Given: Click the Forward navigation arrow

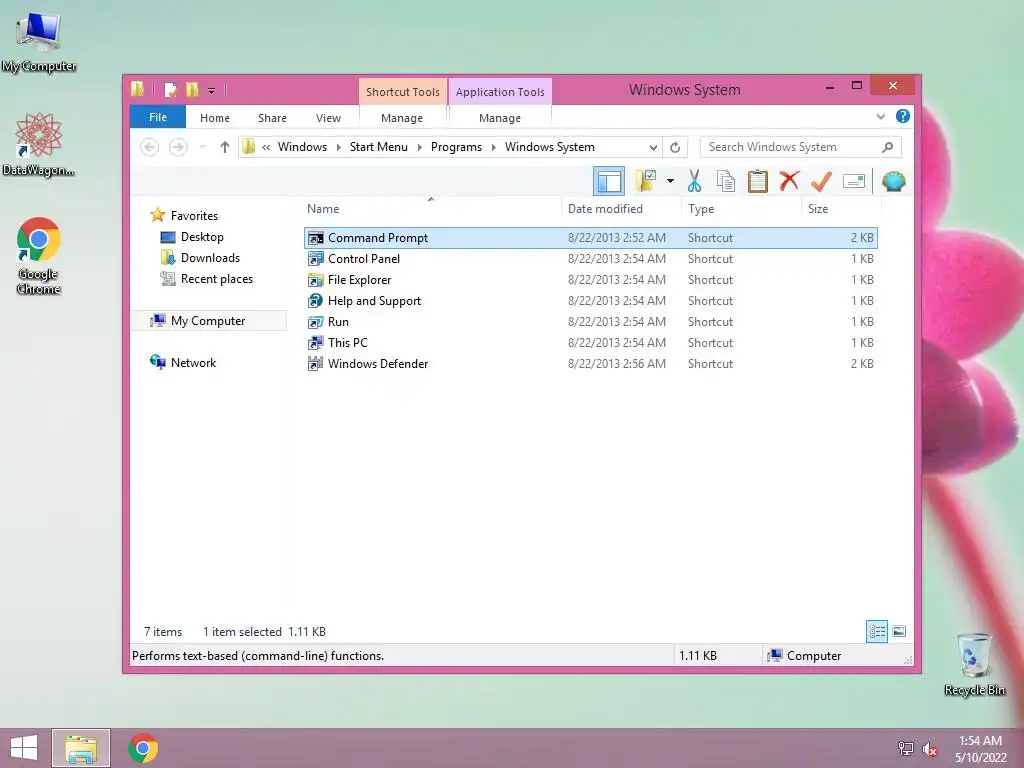Looking at the screenshot, I should pos(178,147).
